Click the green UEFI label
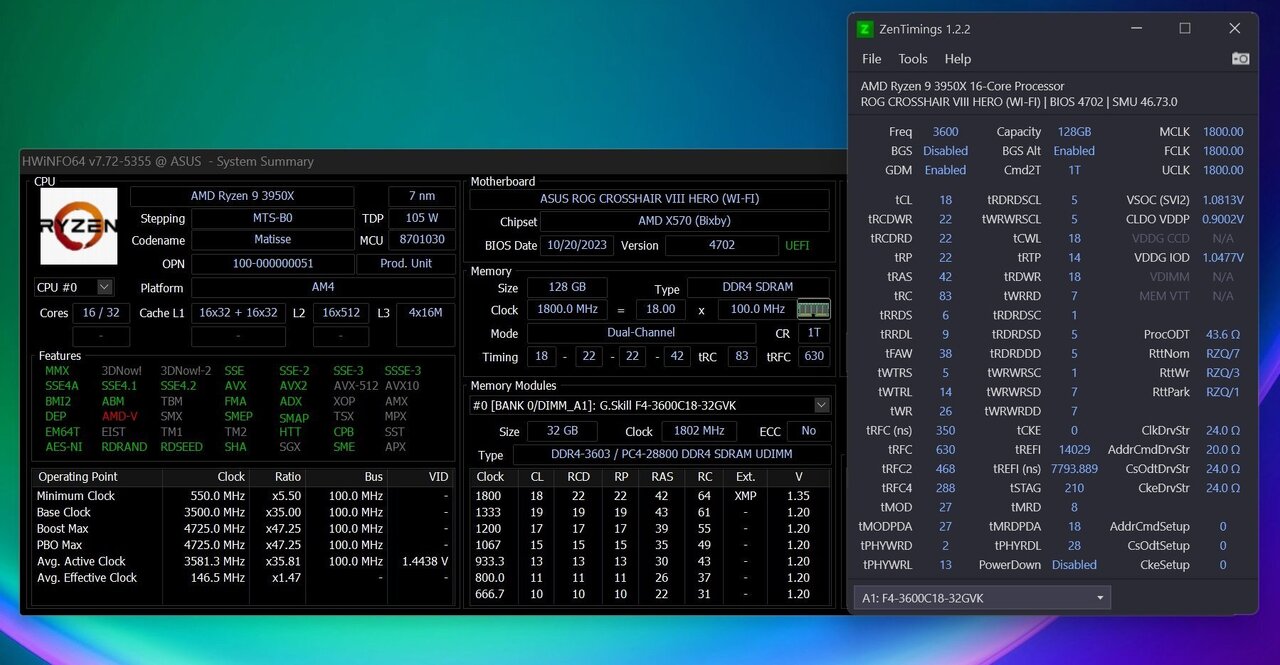Viewport: 1280px width, 665px height. click(x=797, y=246)
